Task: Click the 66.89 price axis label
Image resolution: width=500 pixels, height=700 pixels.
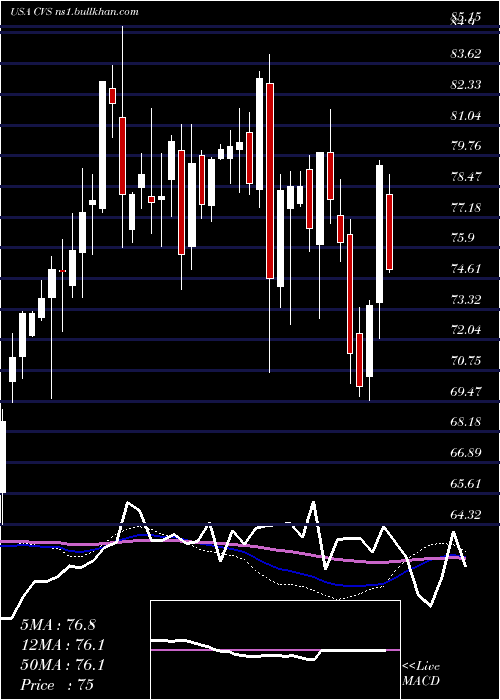Action: coord(466,453)
